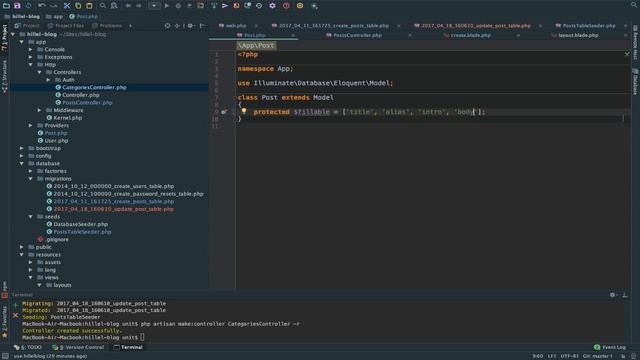Click the Redo arrow in toolbar
The width and height of the screenshot is (640, 360).
tap(53, 6)
